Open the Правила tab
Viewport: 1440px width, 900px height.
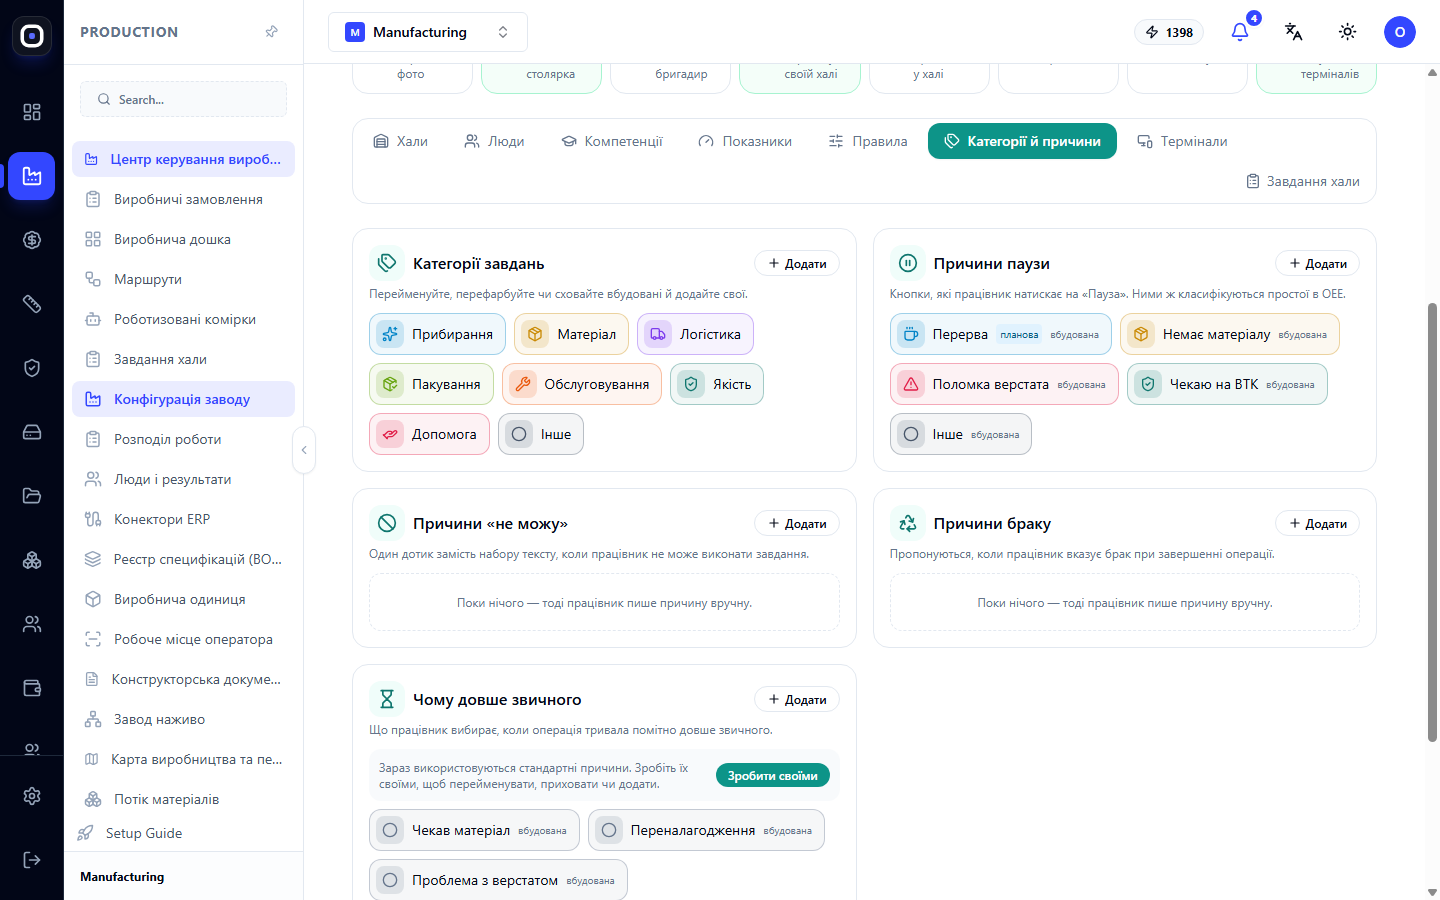(868, 141)
